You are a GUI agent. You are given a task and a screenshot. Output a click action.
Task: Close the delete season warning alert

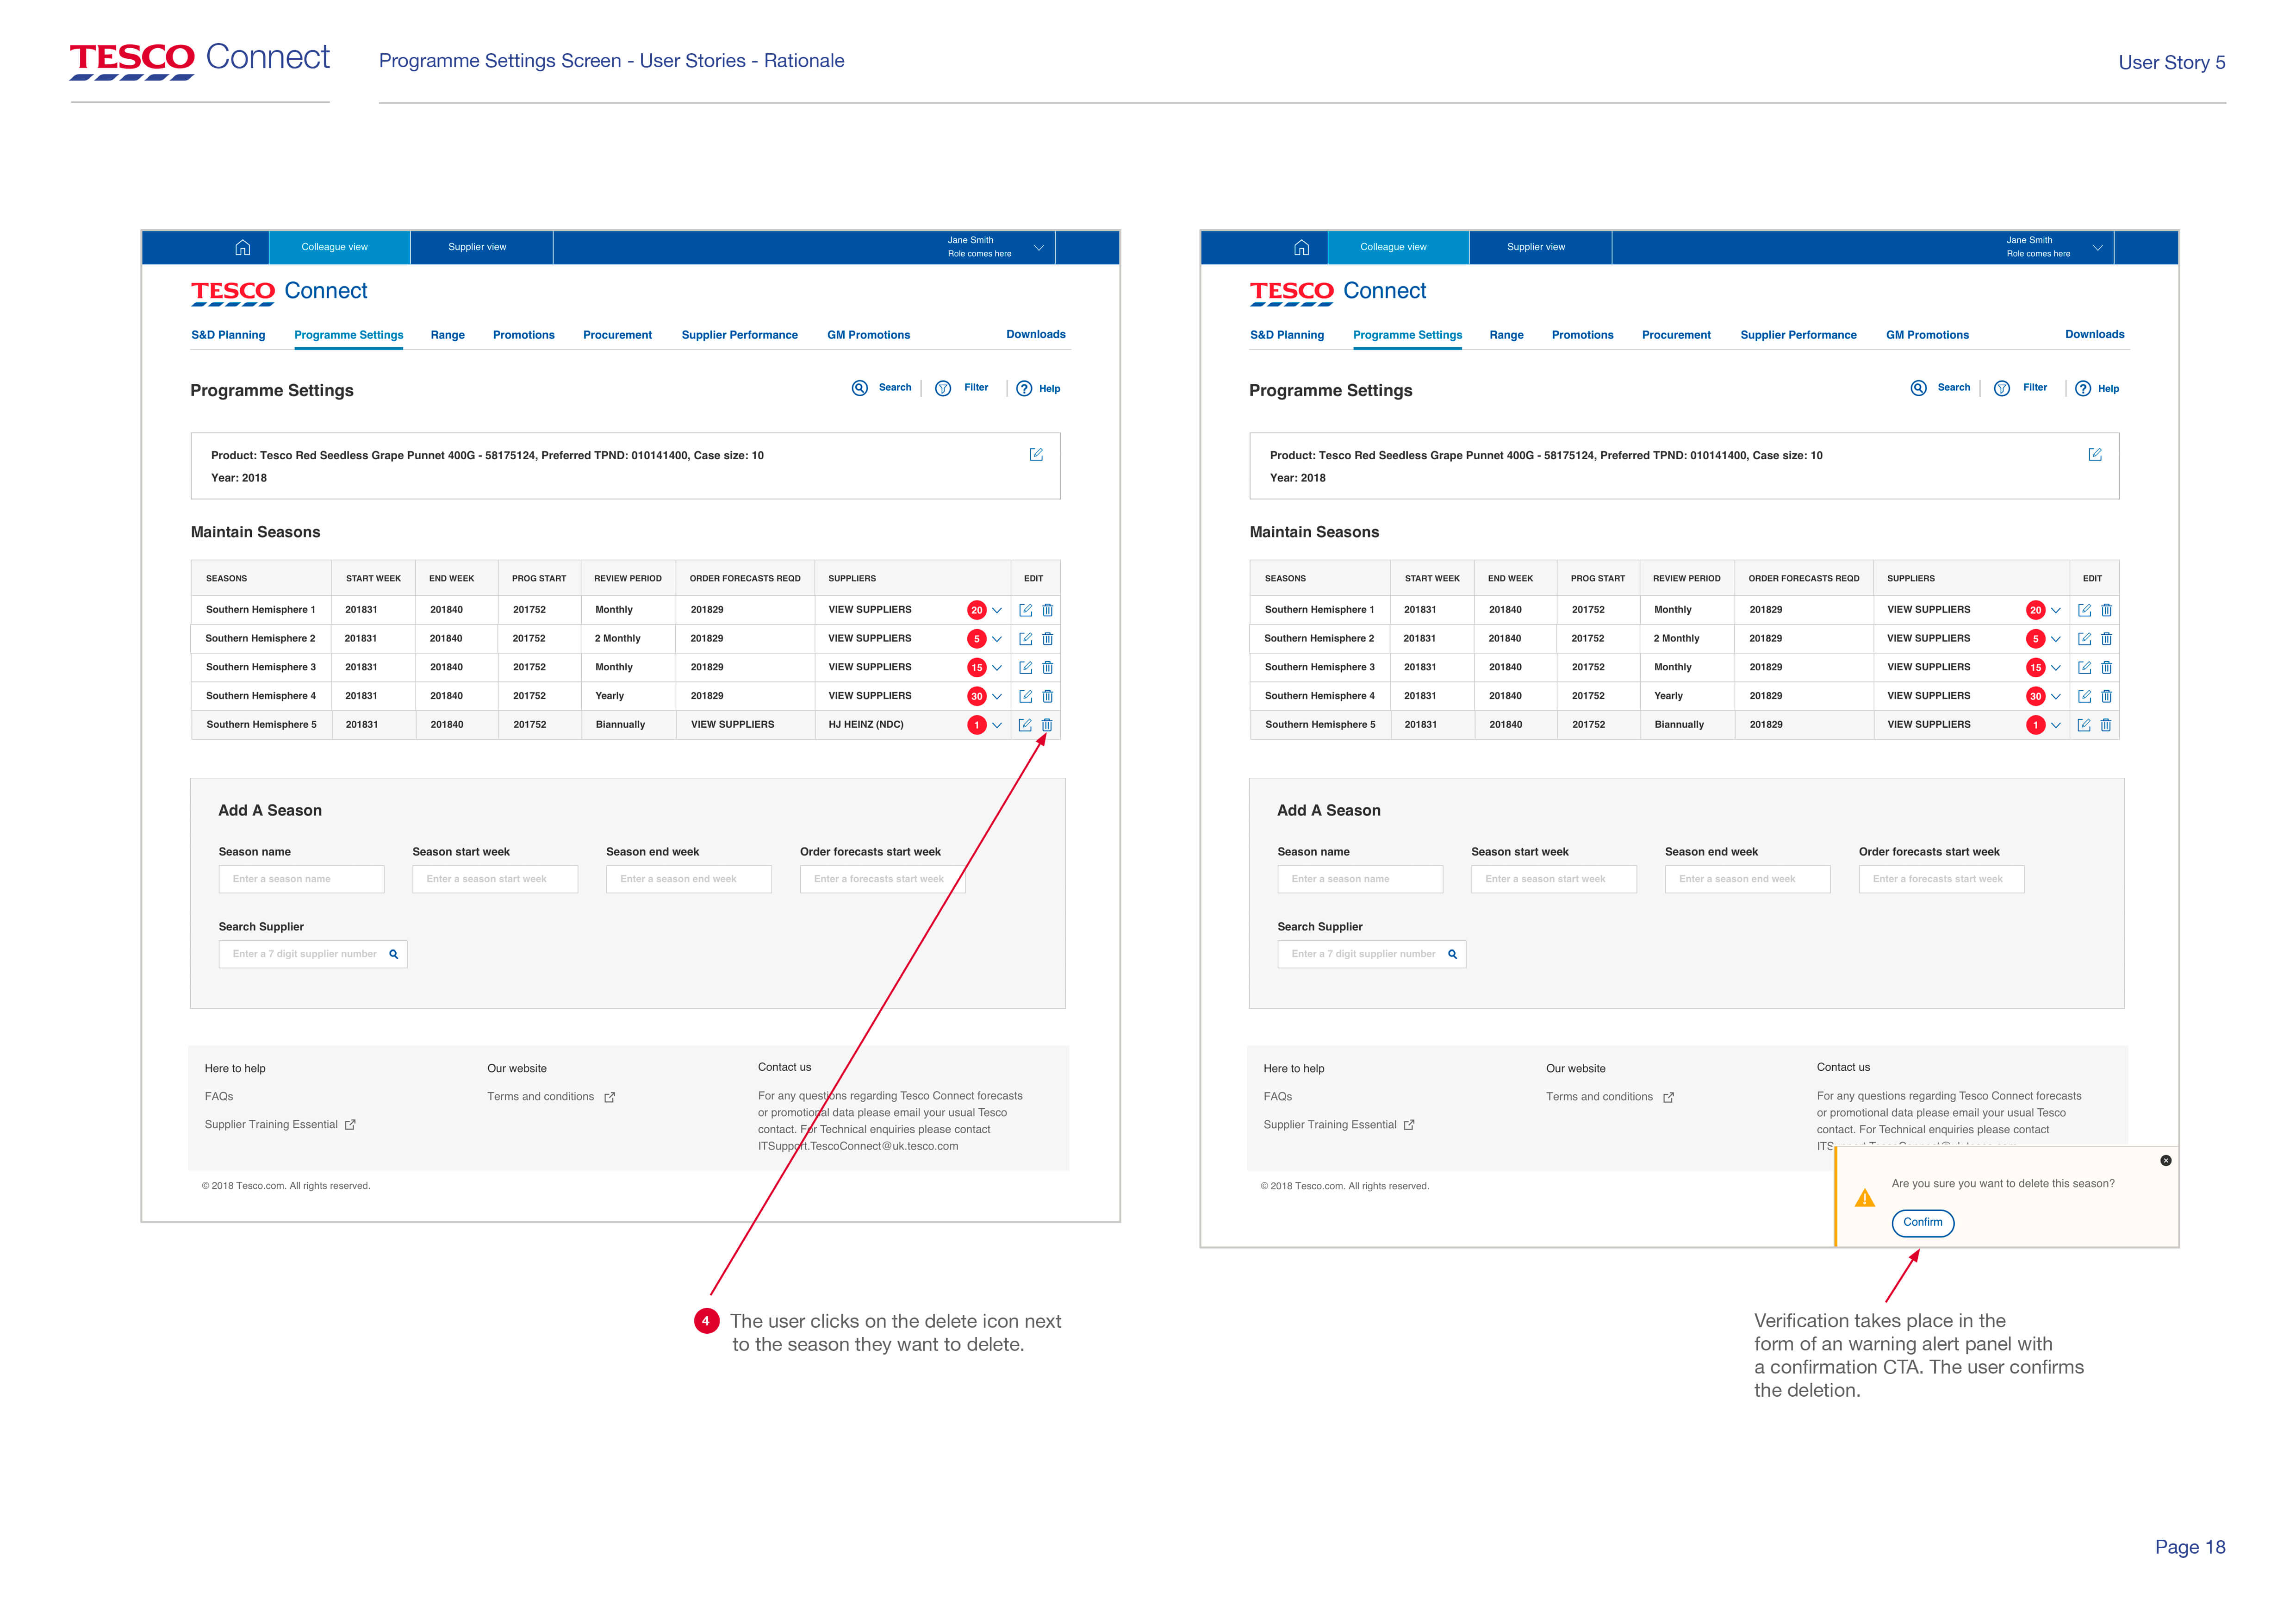point(2165,1160)
